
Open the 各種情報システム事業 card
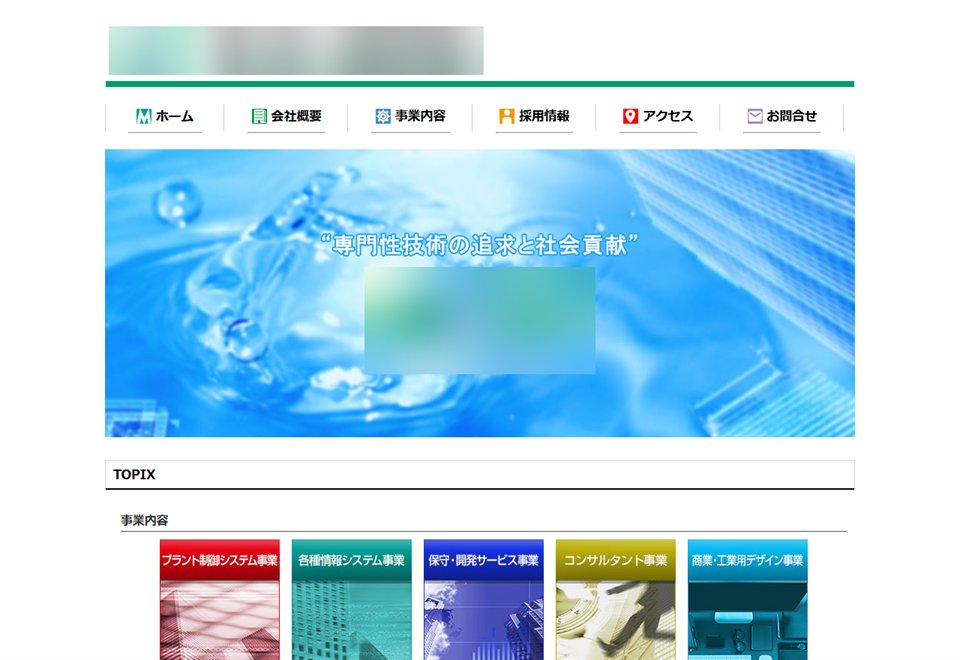[x=351, y=599]
